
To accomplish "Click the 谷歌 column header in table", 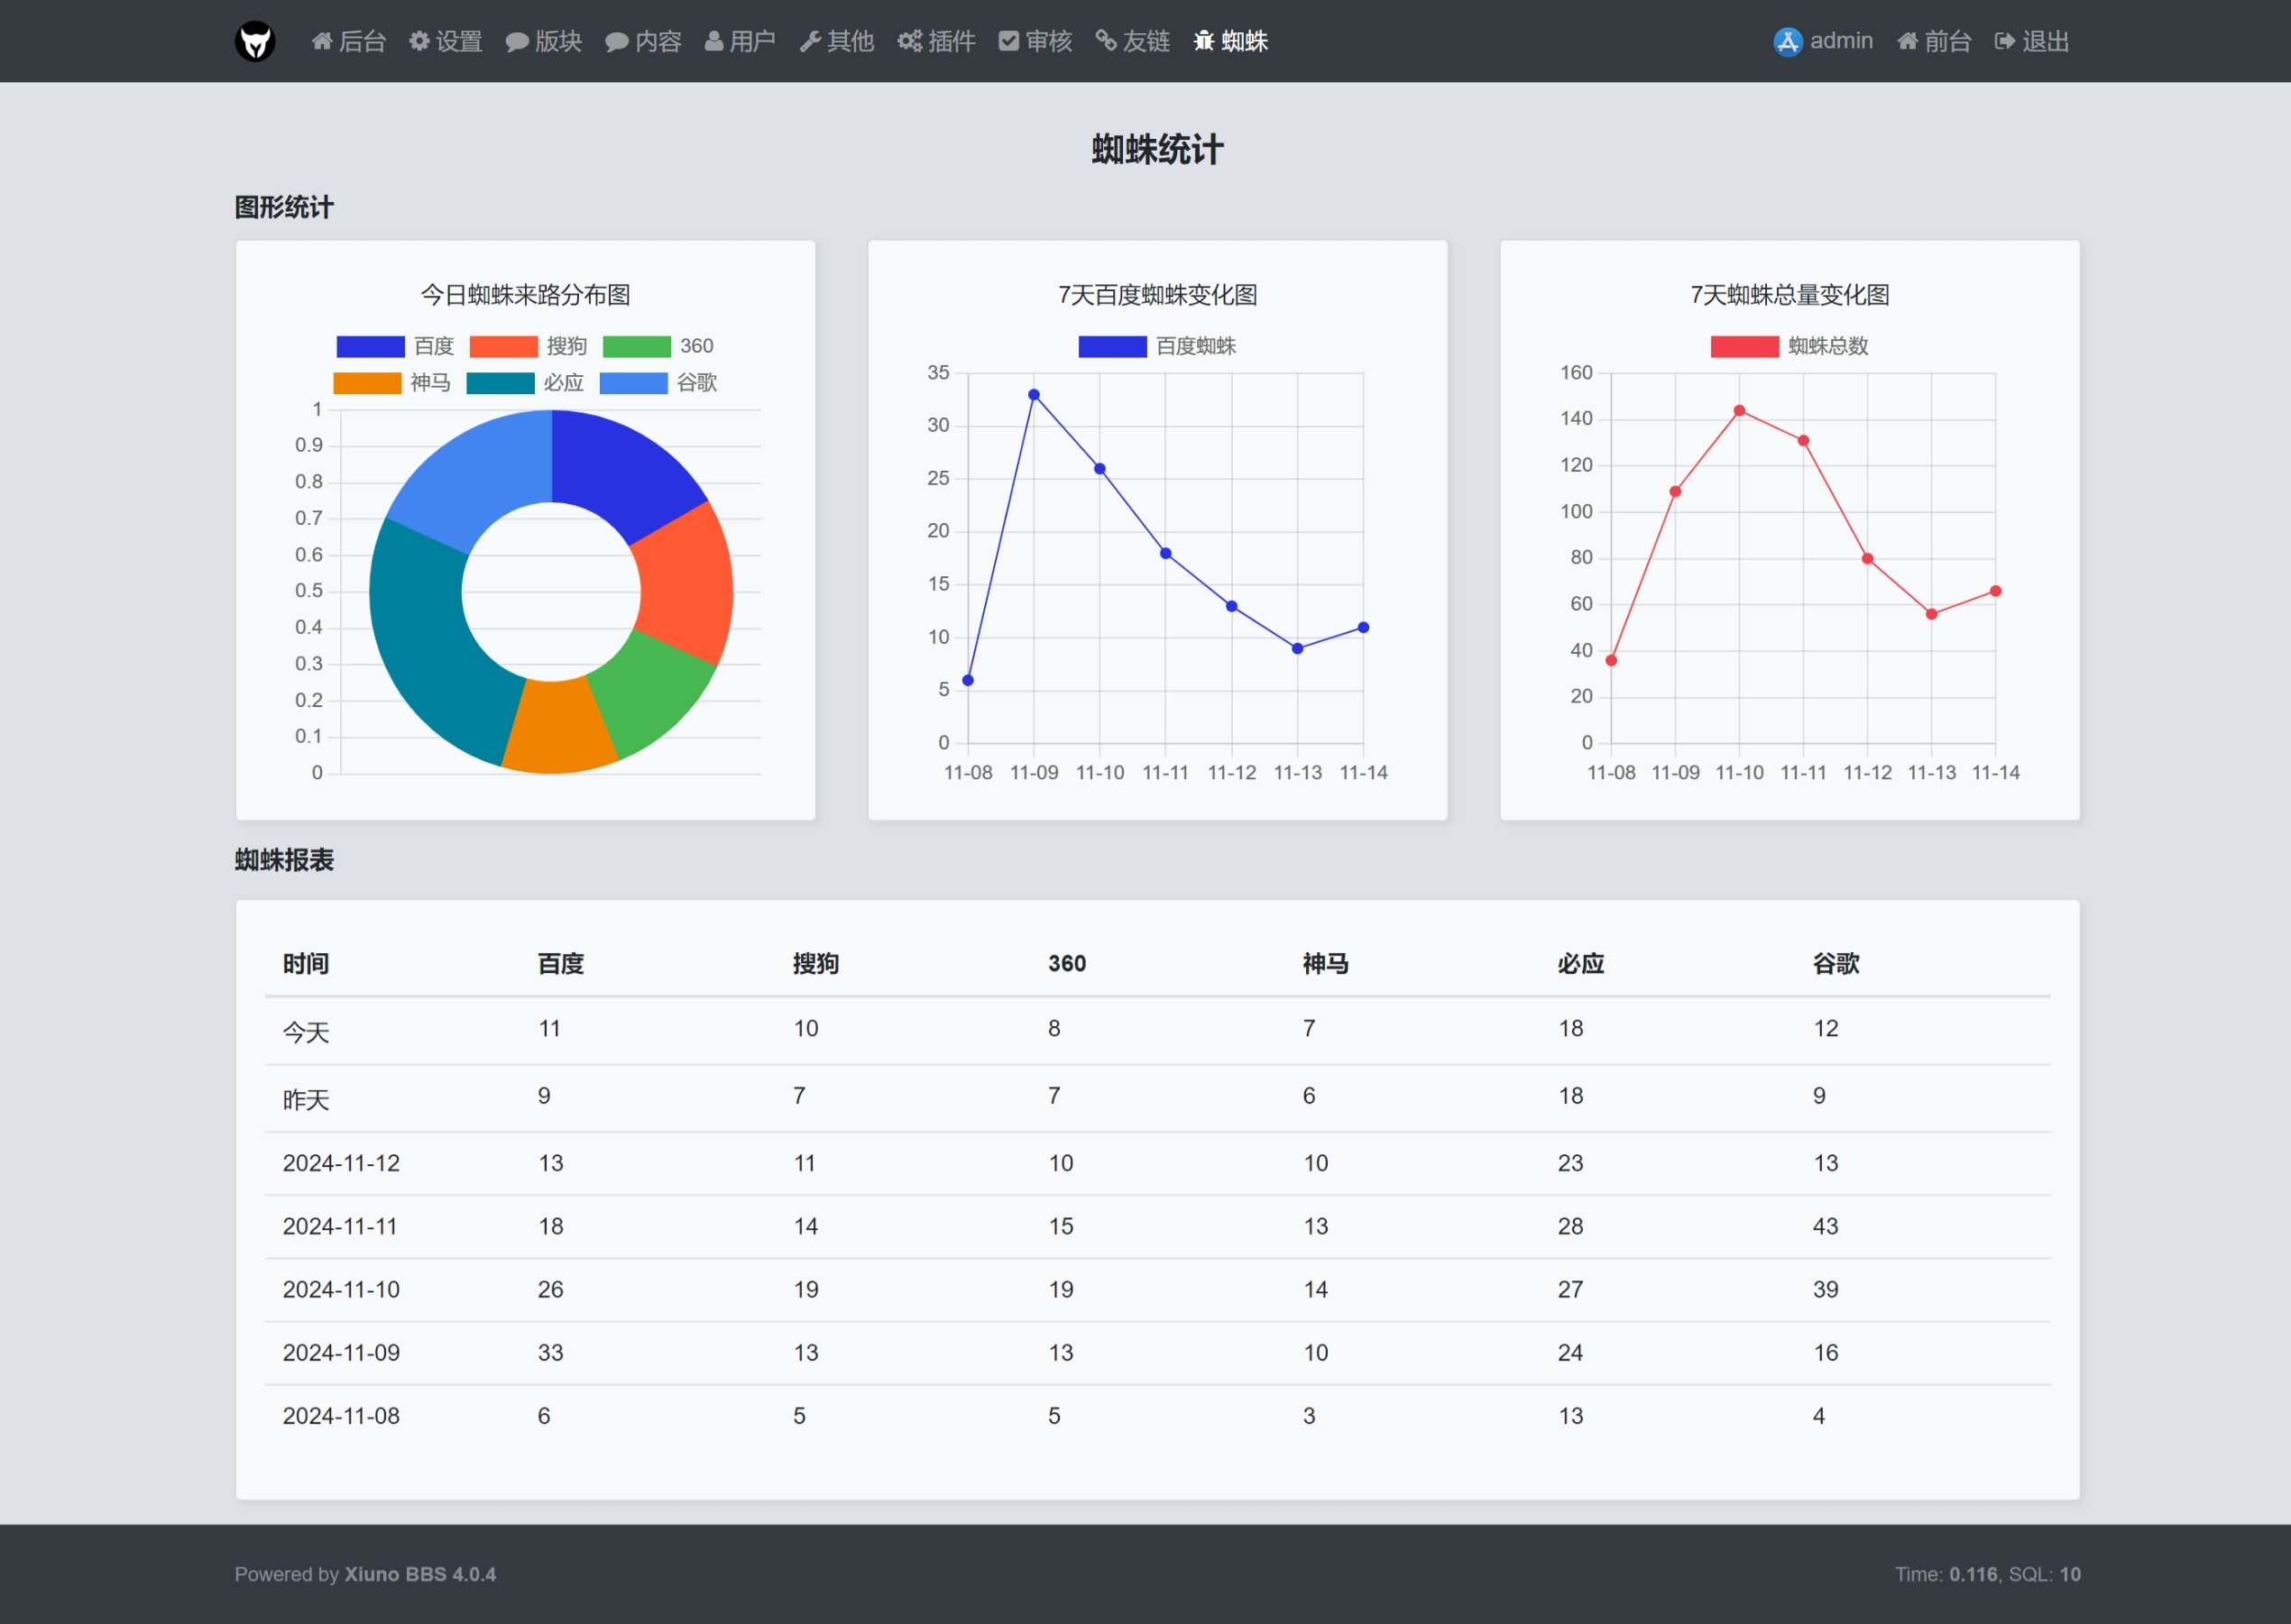I will click(x=1836, y=964).
